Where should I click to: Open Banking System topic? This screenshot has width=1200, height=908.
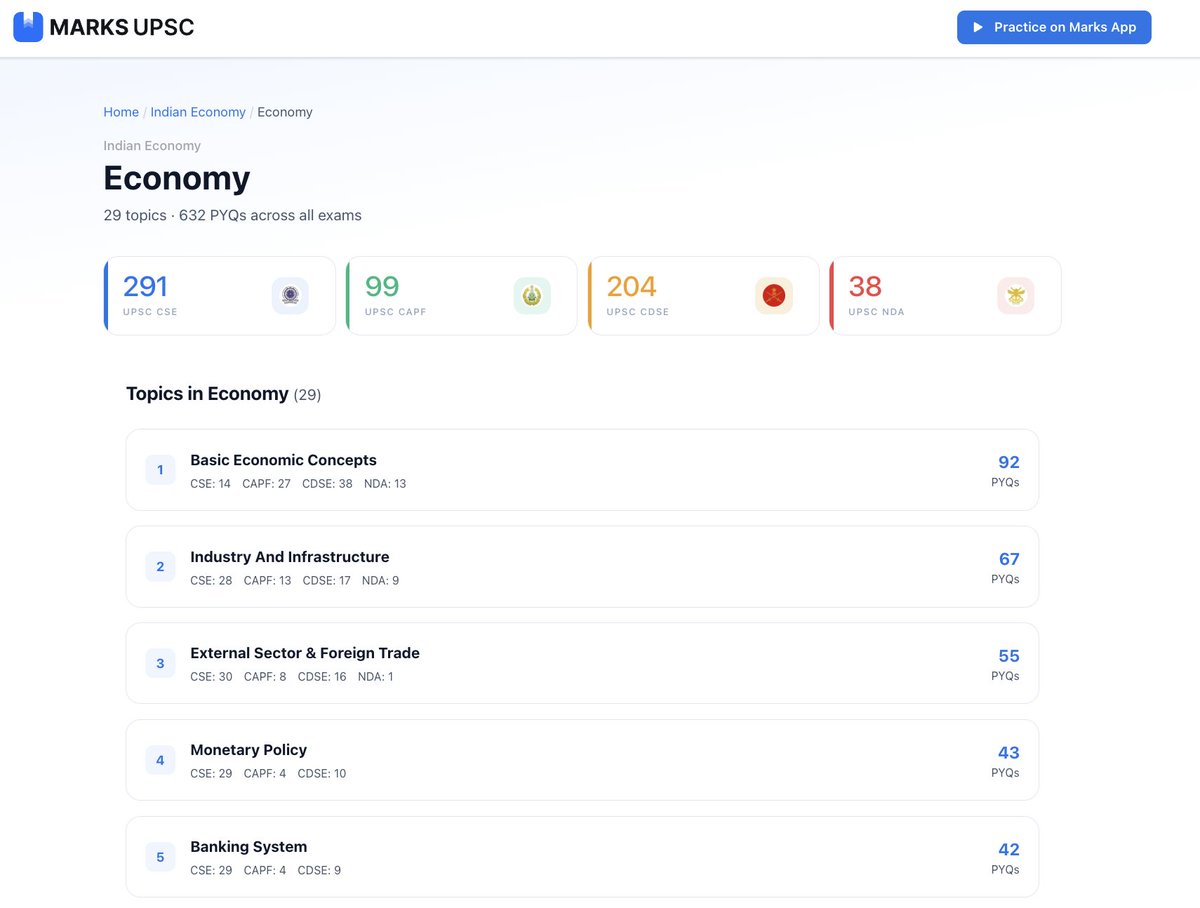[x=582, y=857]
